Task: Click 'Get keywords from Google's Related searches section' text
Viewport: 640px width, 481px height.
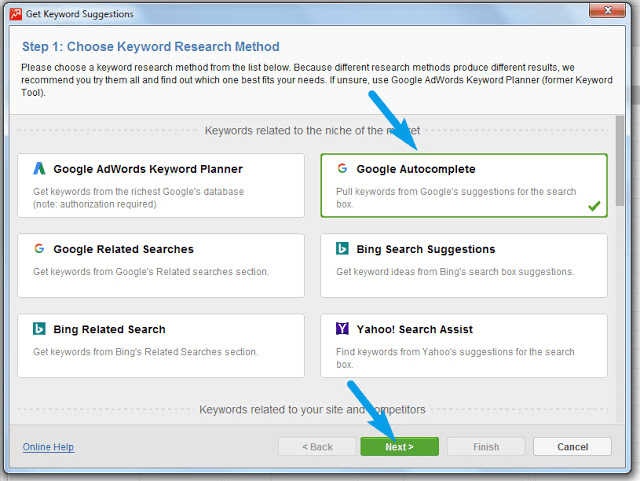Action: click(151, 272)
